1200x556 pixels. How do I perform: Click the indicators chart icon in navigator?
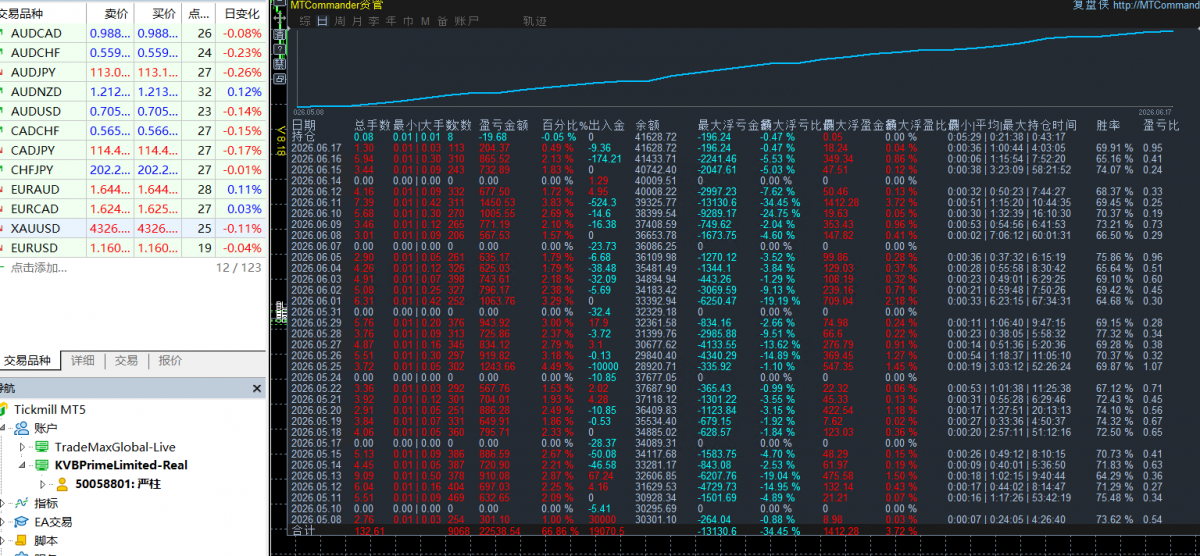tap(21, 503)
